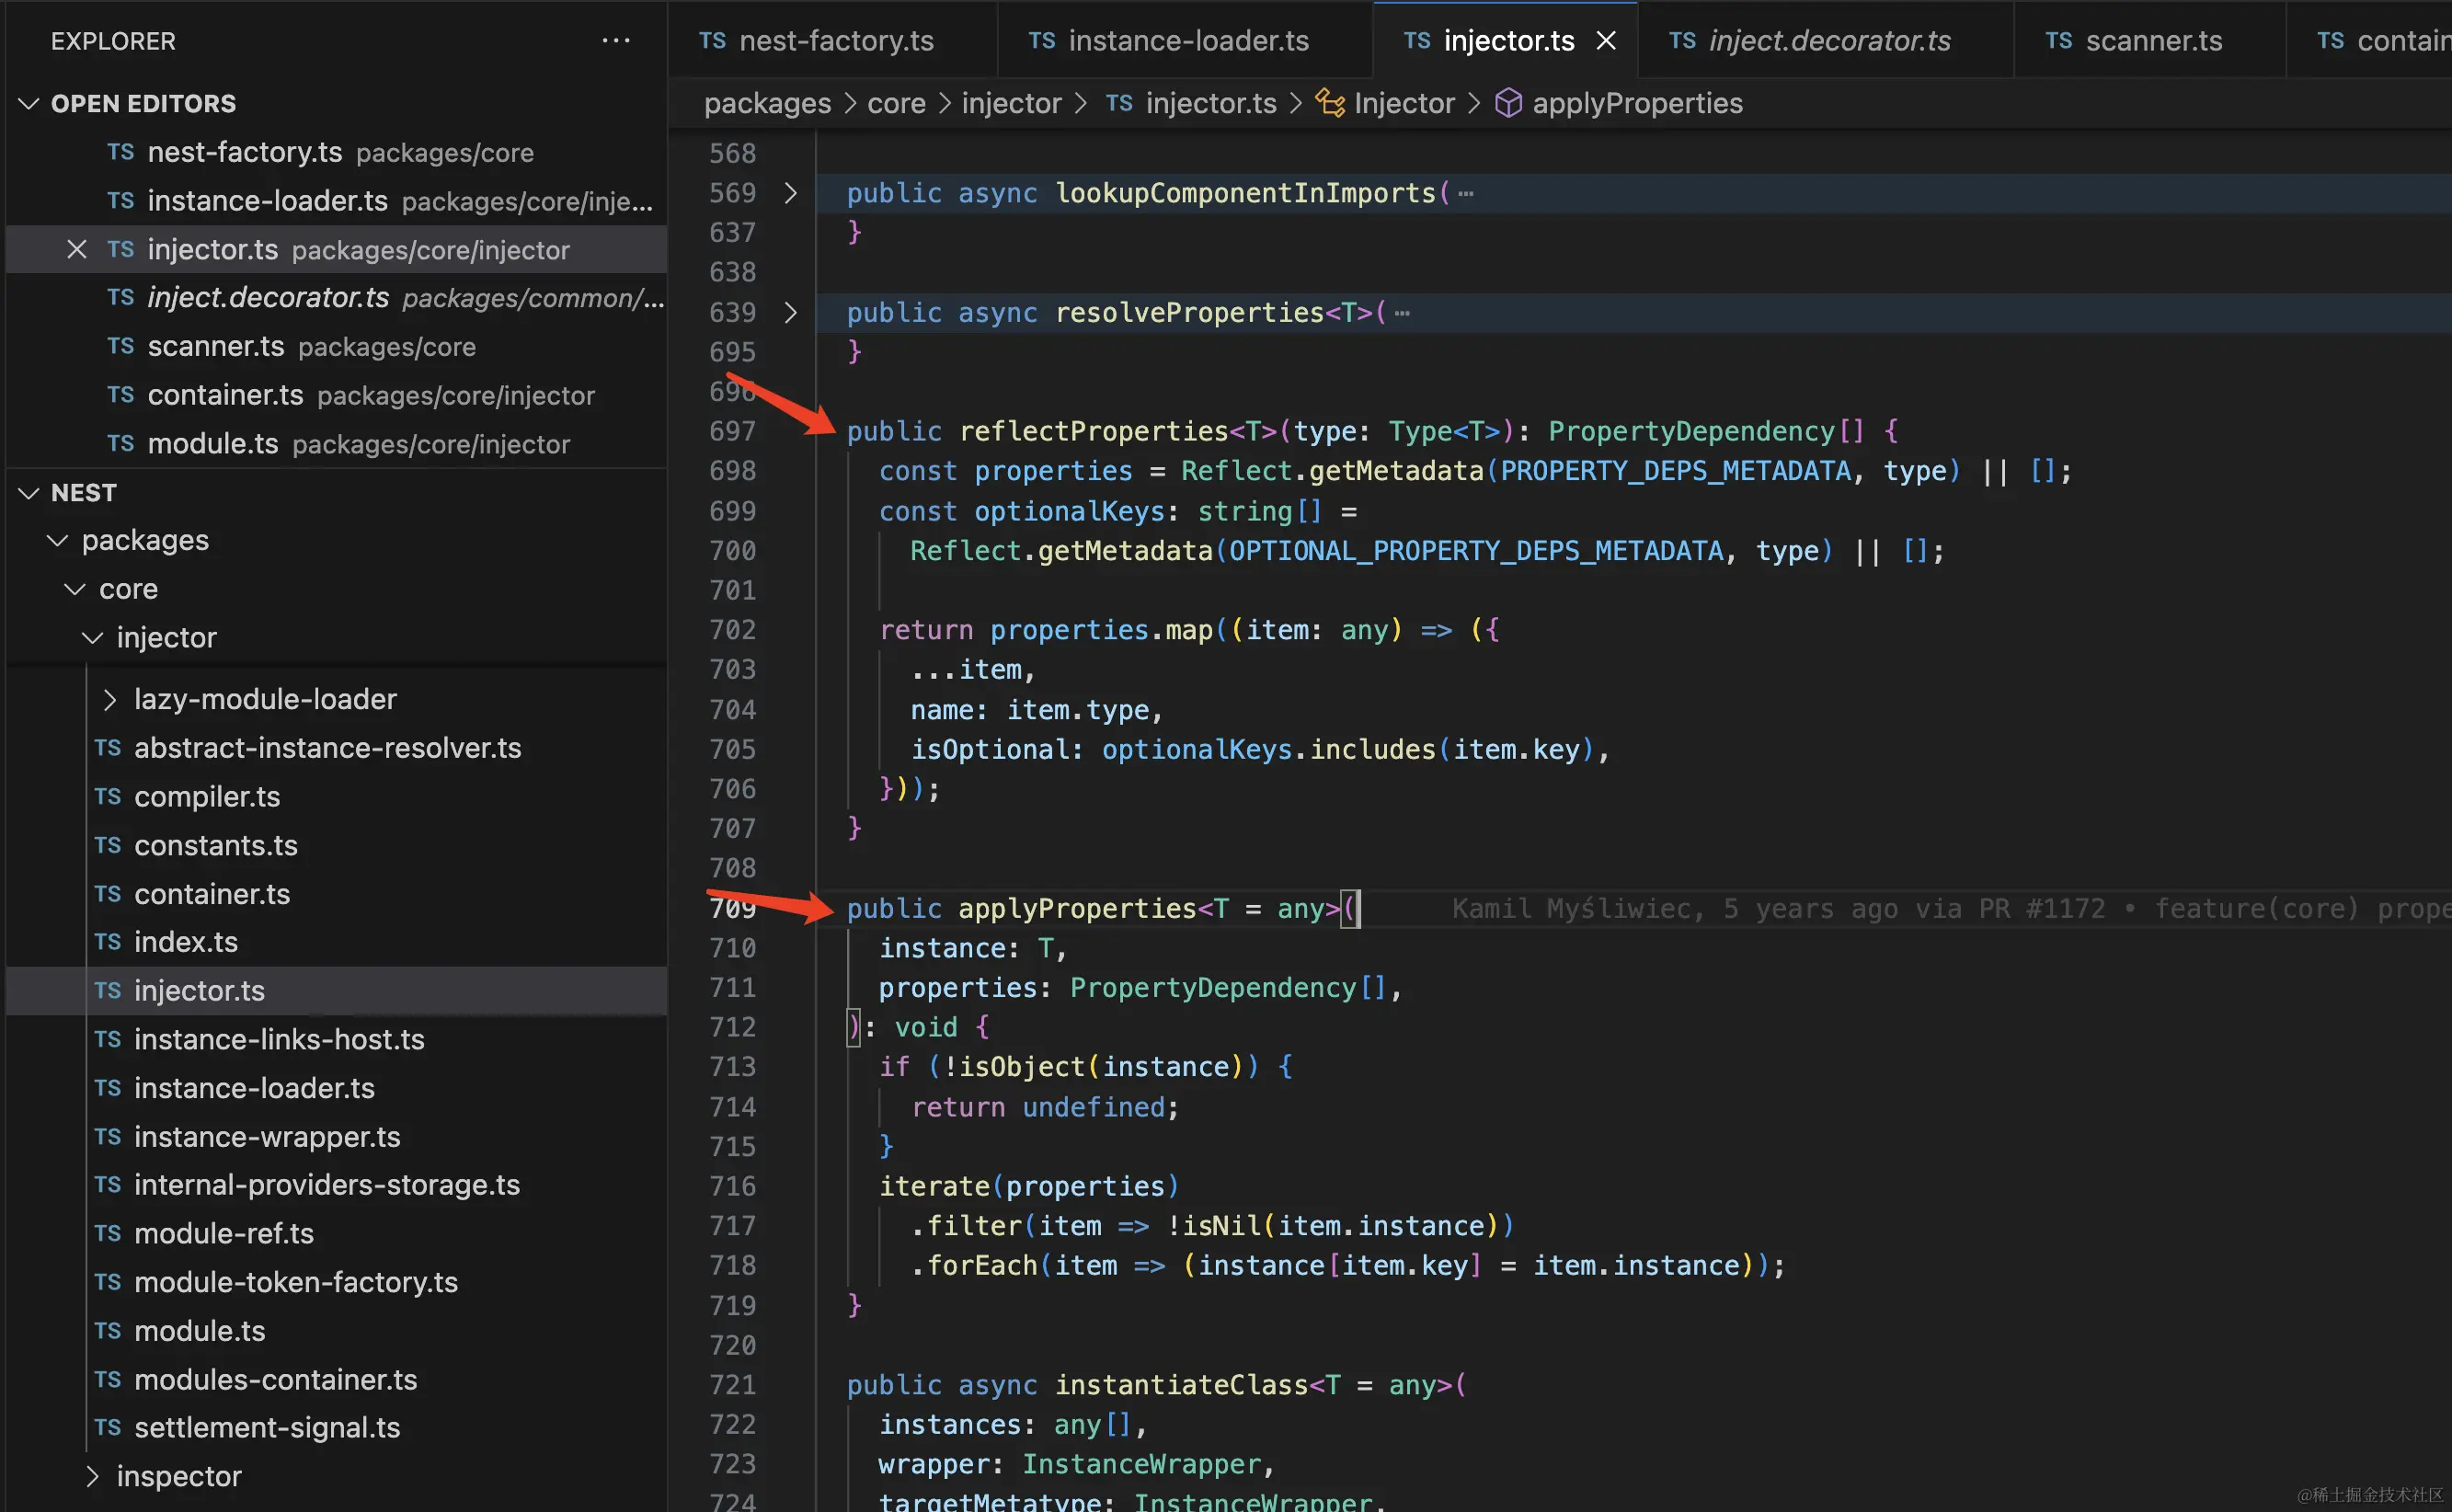Click the applyProperties method cube icon in breadcrumbs
Viewport: 2452px width, 1512px height.
1508,103
